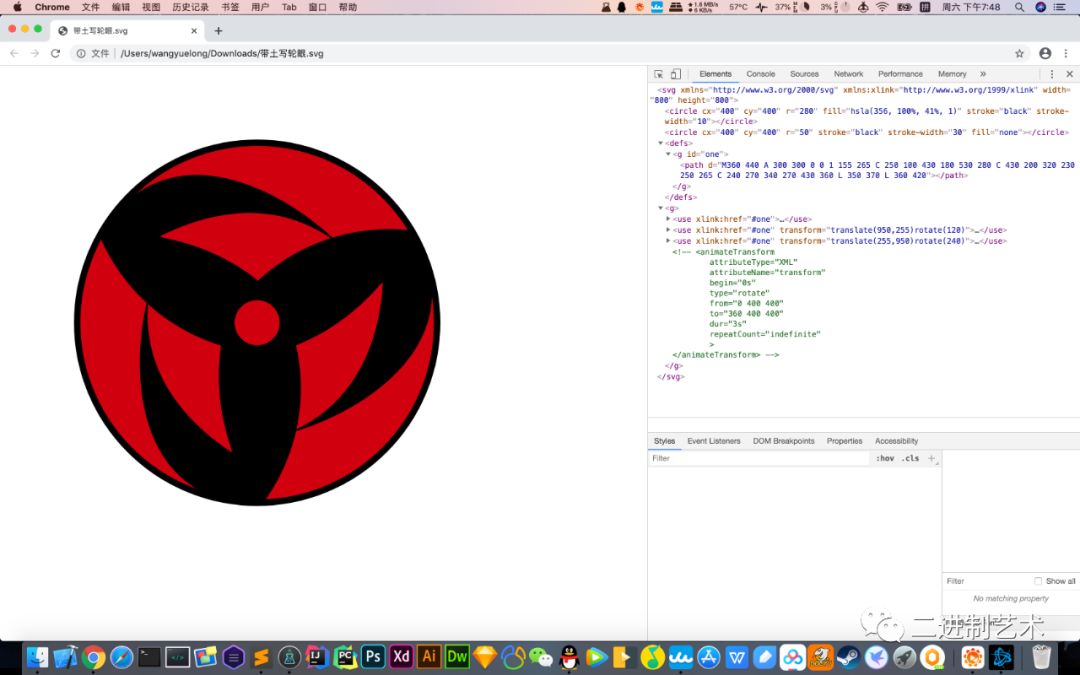Select the inspect element picker icon
The image size is (1080, 675).
click(x=658, y=74)
